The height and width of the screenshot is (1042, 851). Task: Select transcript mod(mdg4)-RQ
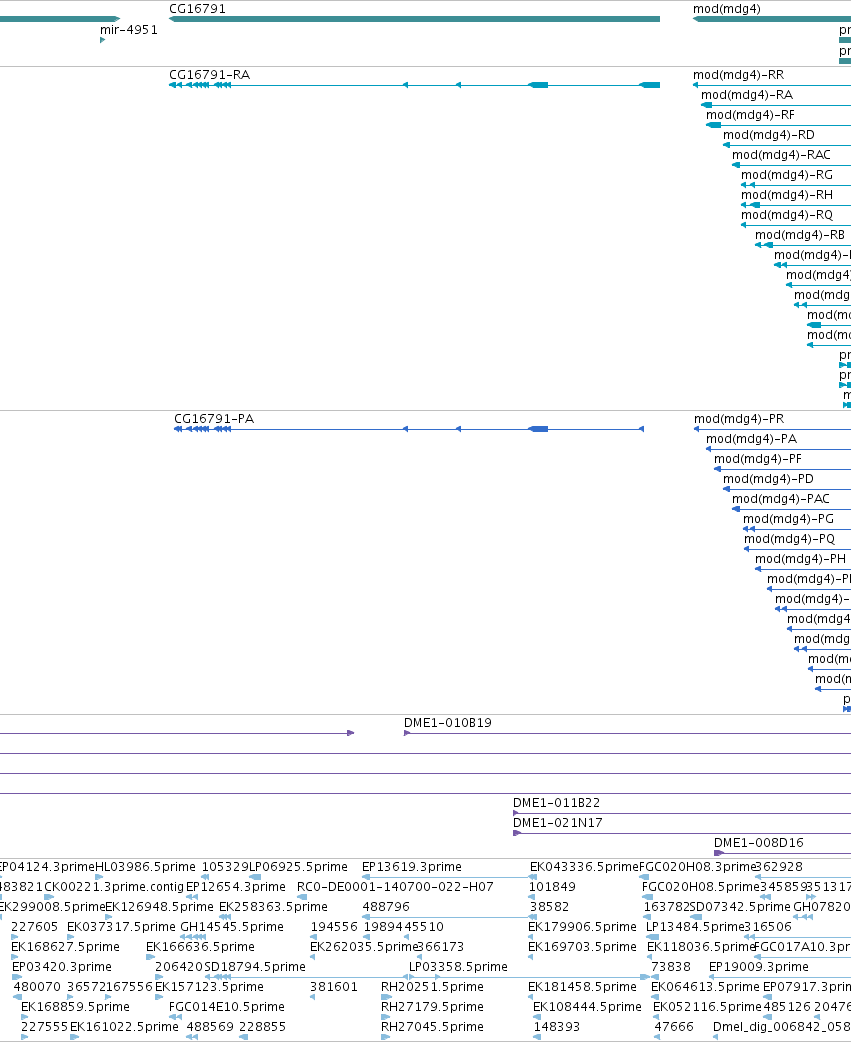[x=787, y=214]
